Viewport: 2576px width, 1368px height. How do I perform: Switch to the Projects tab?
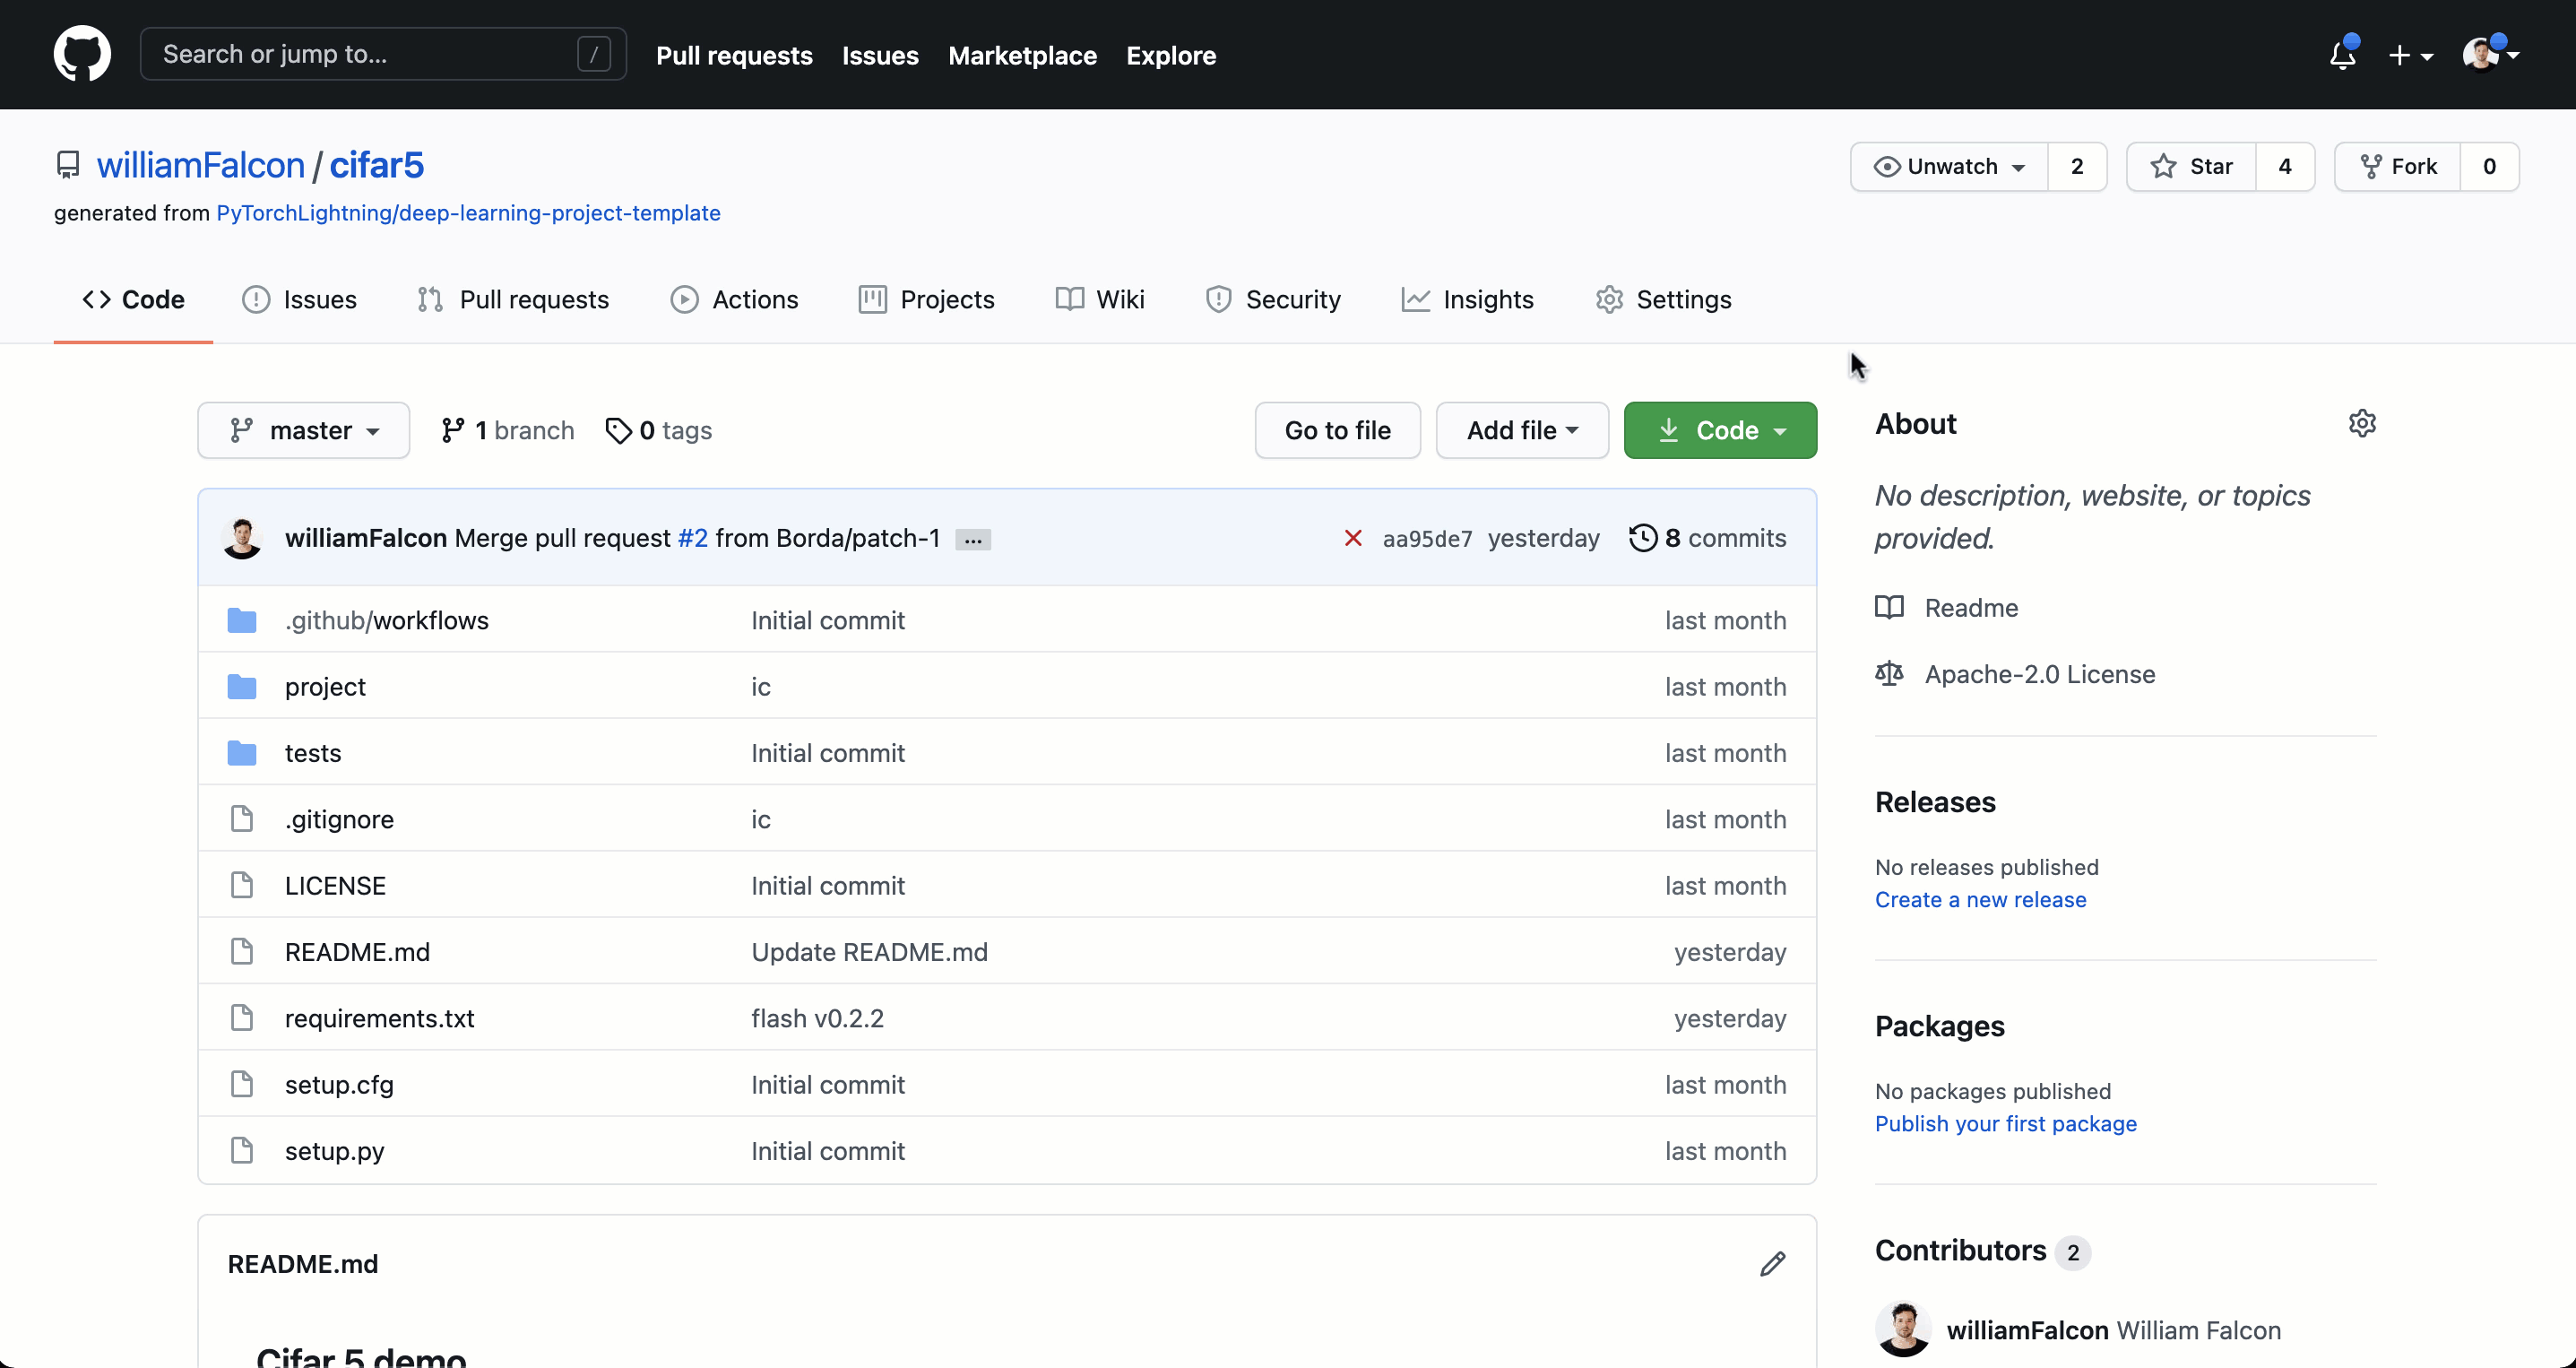926,299
